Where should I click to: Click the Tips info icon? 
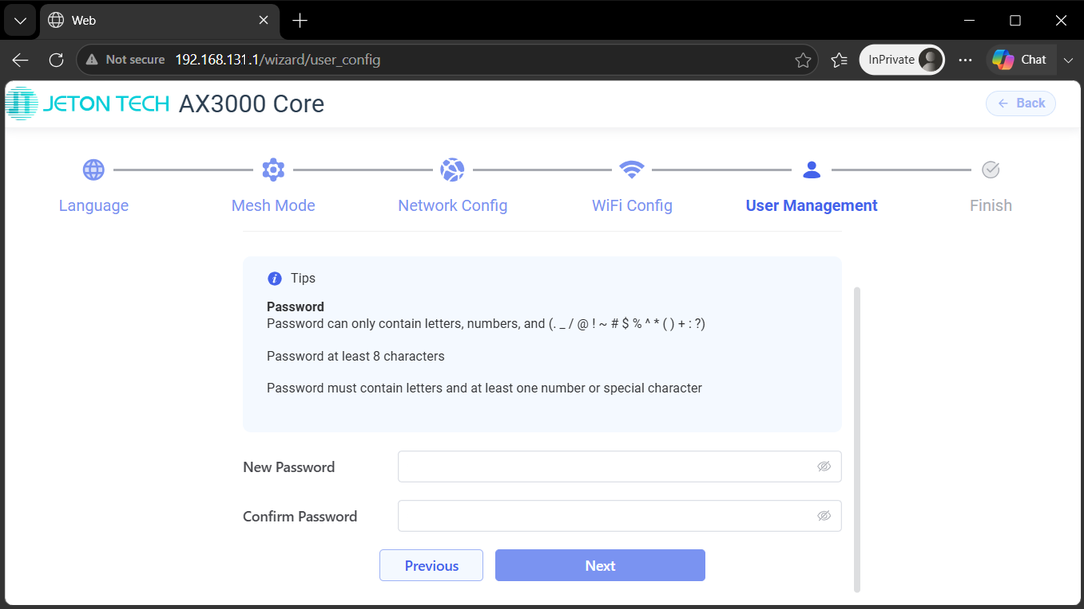coord(274,279)
